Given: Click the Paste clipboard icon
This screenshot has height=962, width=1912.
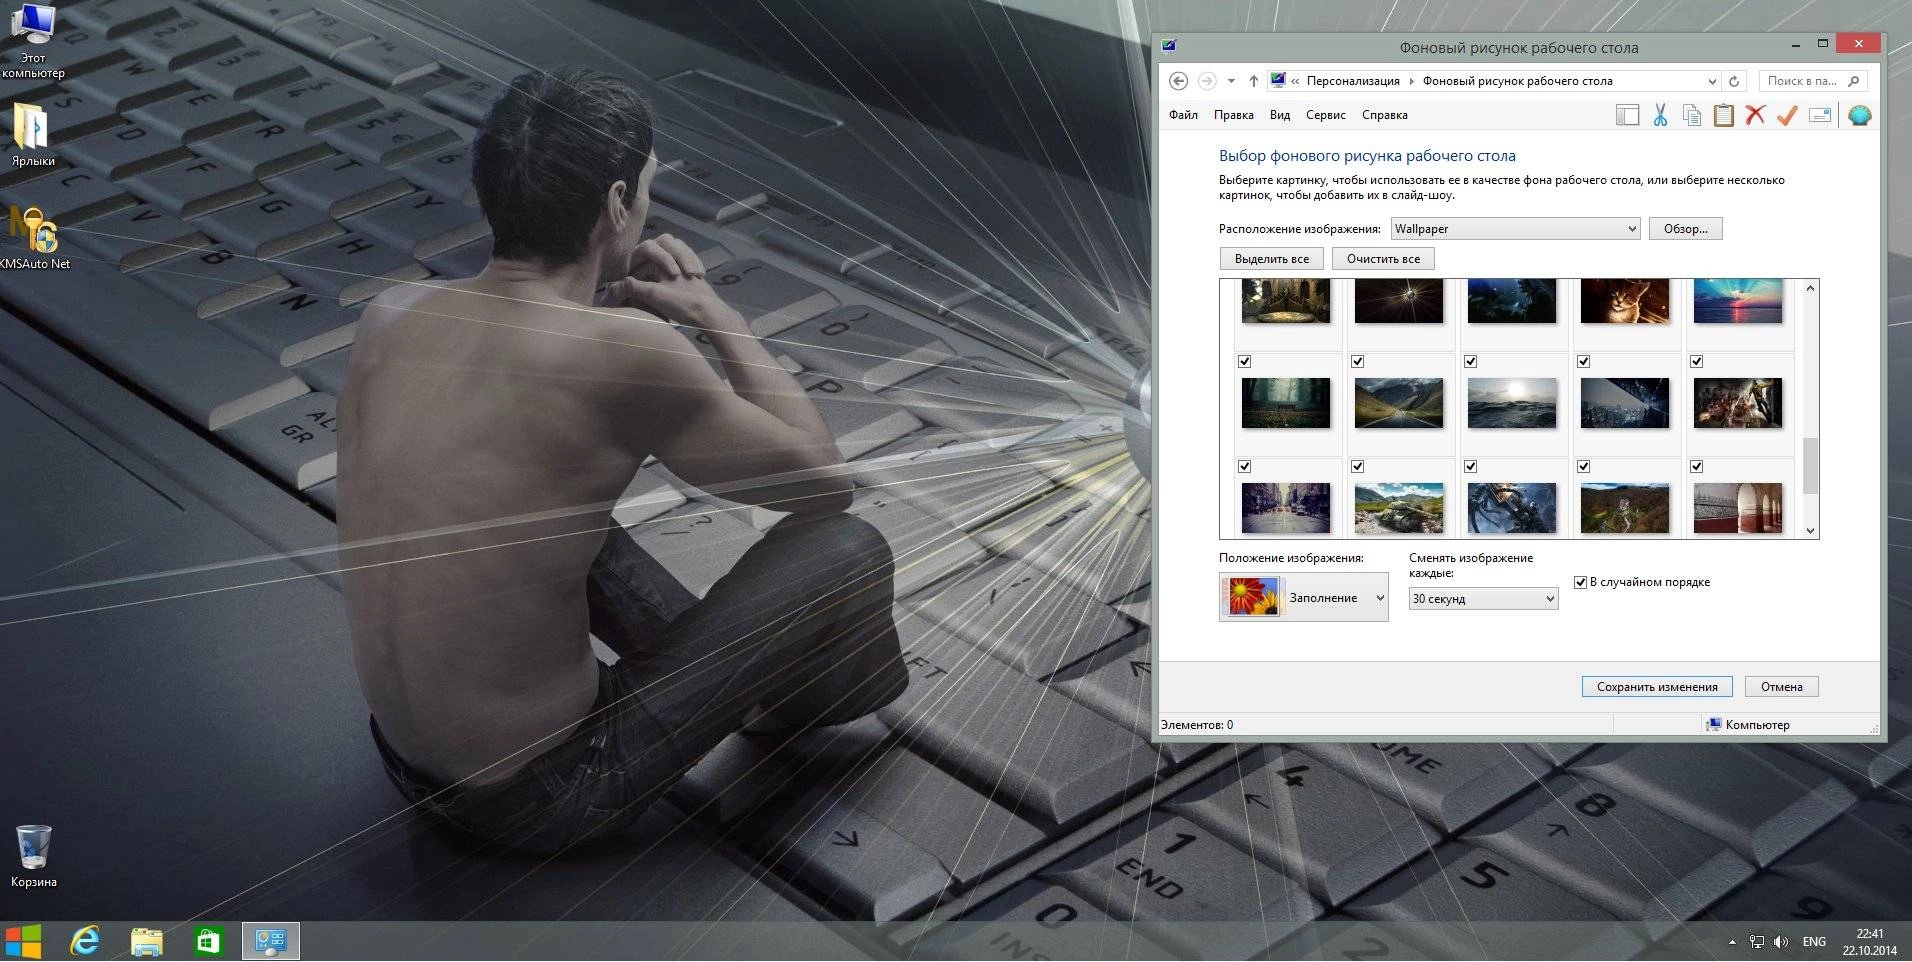Looking at the screenshot, I should point(1724,115).
